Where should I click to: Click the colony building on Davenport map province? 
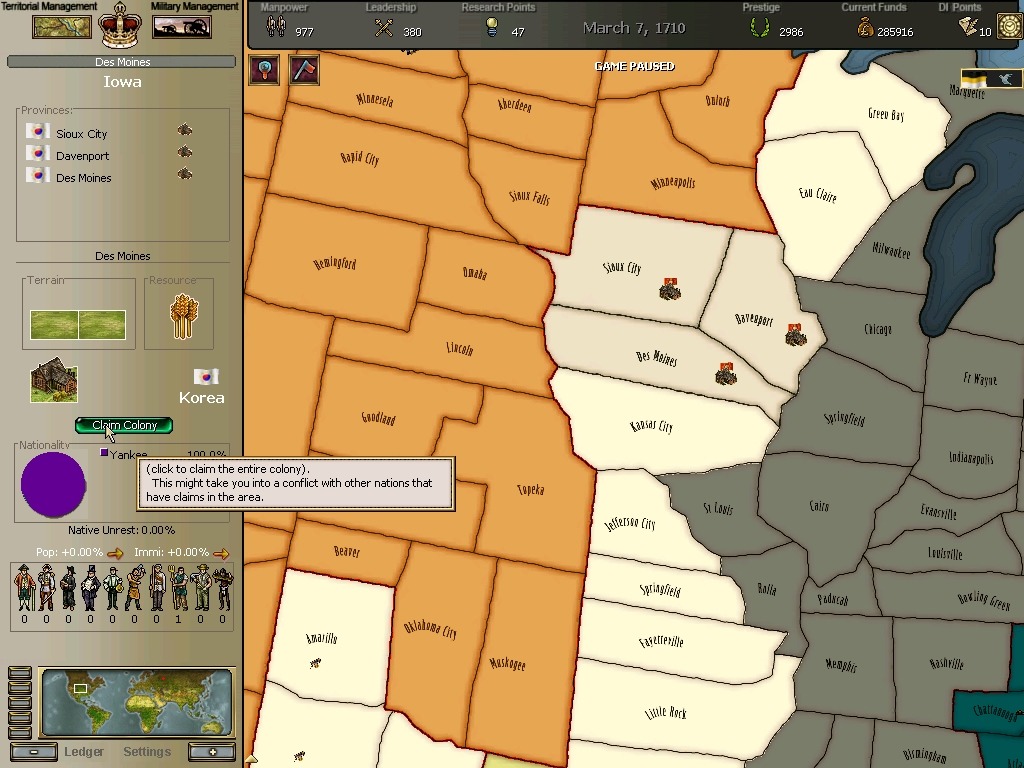point(795,334)
